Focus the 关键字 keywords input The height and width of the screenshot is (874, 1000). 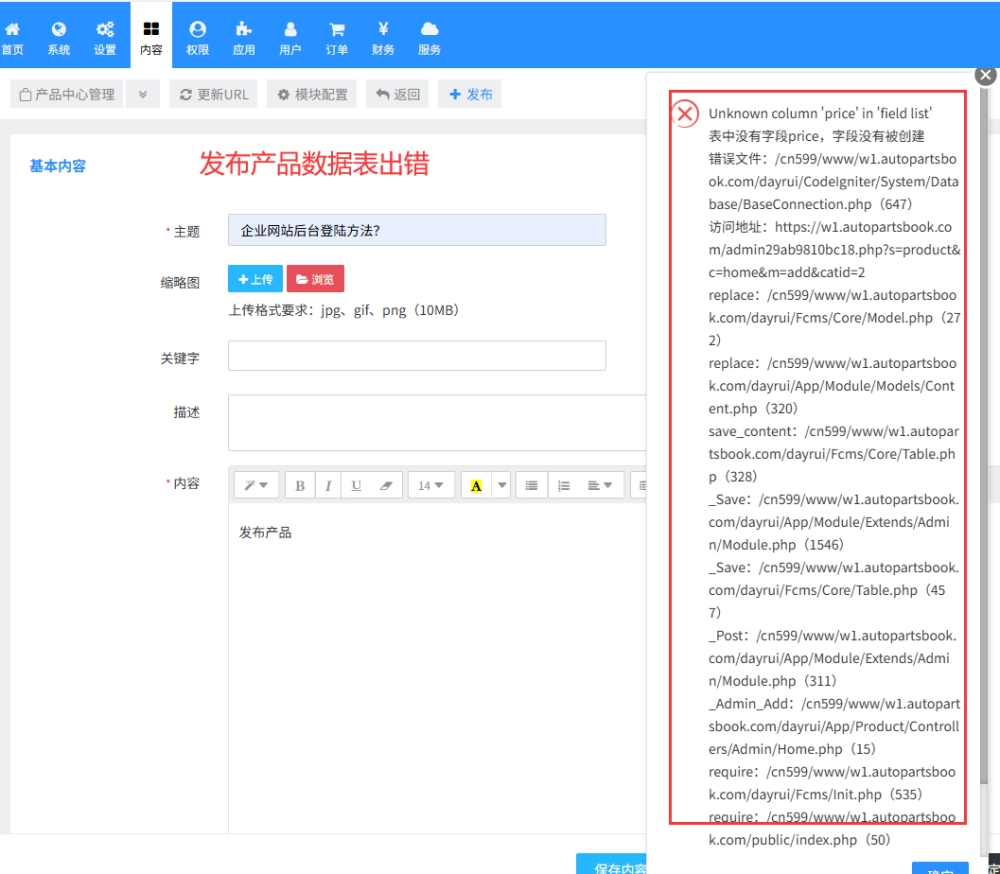417,355
